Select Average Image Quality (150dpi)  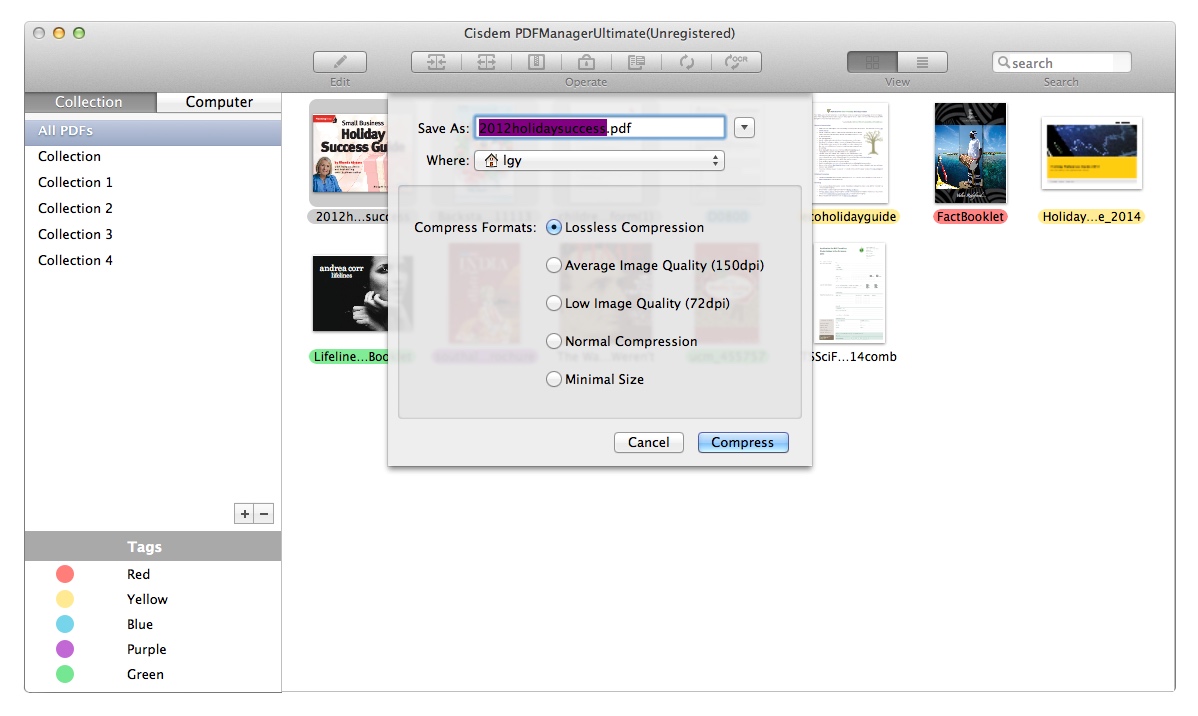point(554,265)
